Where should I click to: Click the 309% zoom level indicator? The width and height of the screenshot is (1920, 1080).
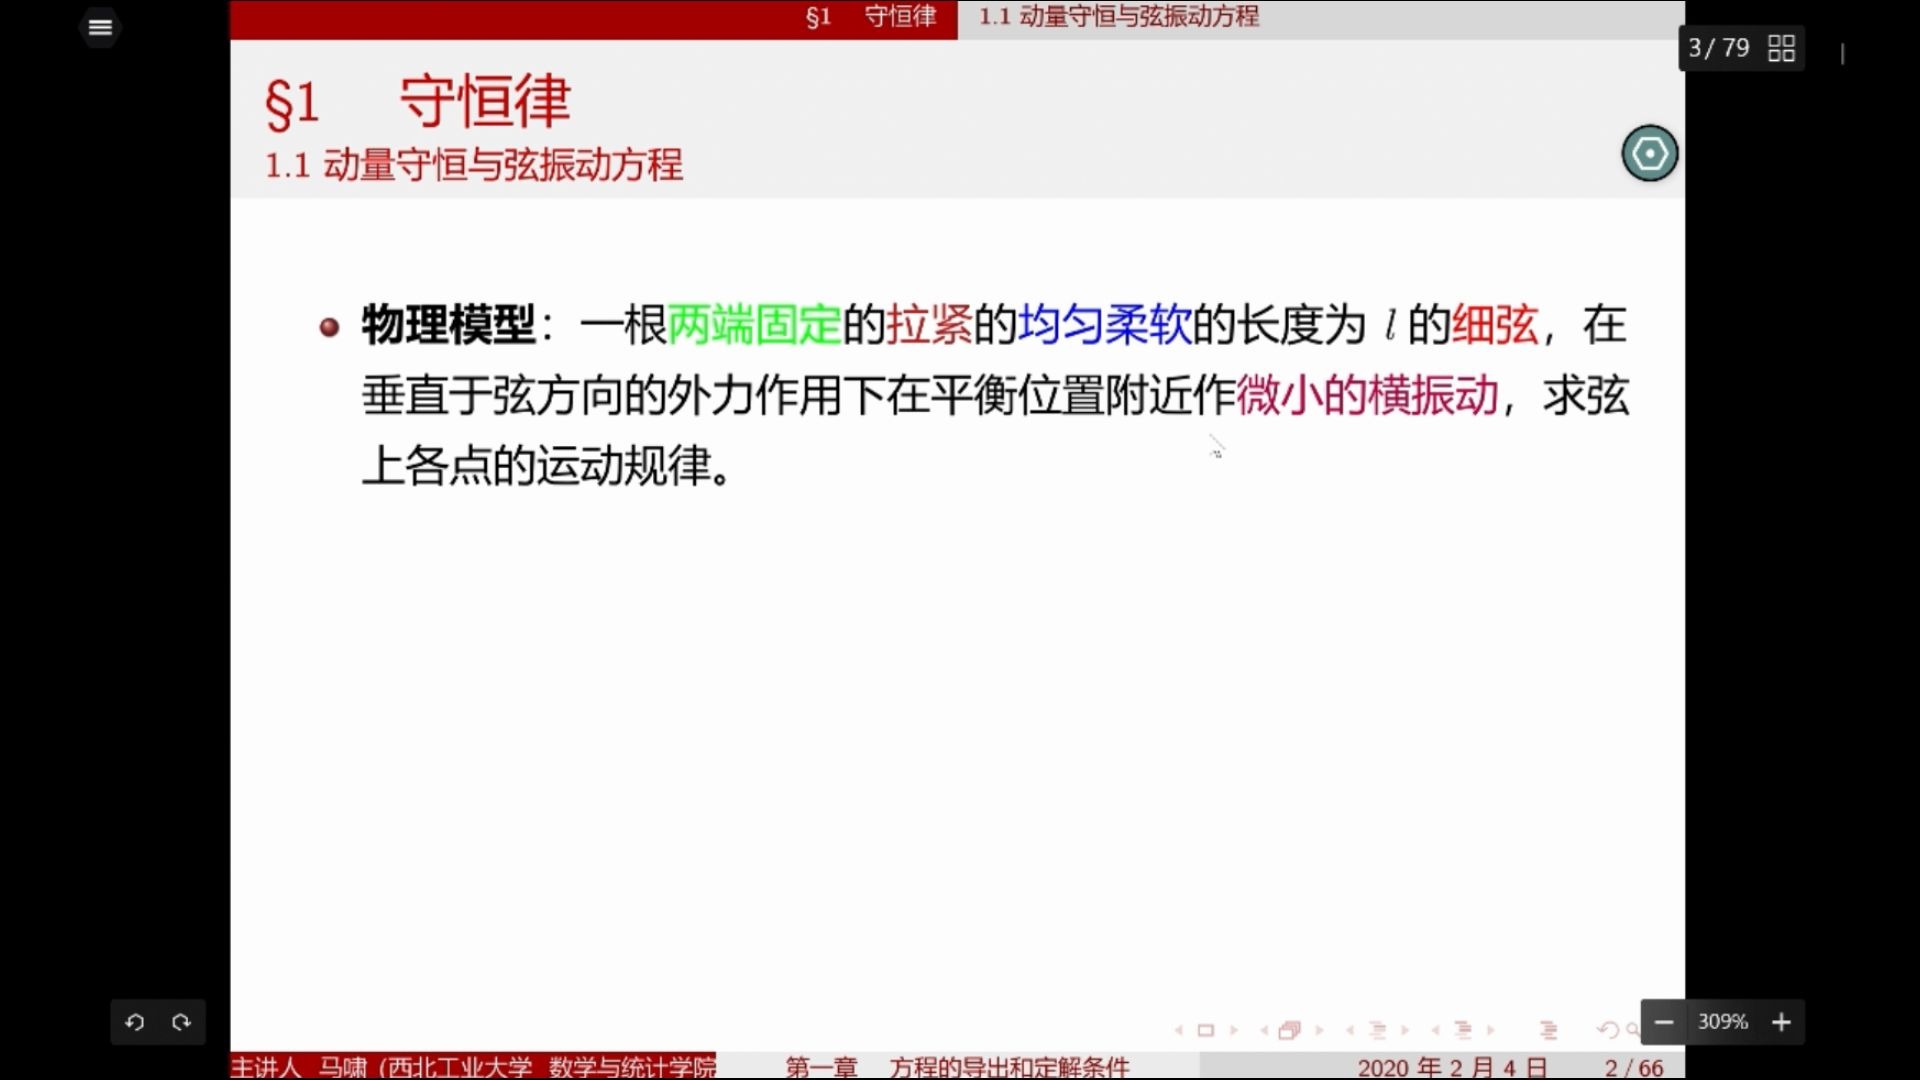click(x=1722, y=1022)
